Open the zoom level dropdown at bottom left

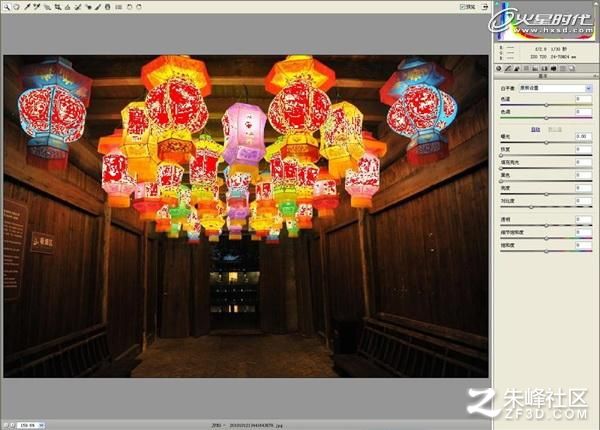(x=41, y=425)
